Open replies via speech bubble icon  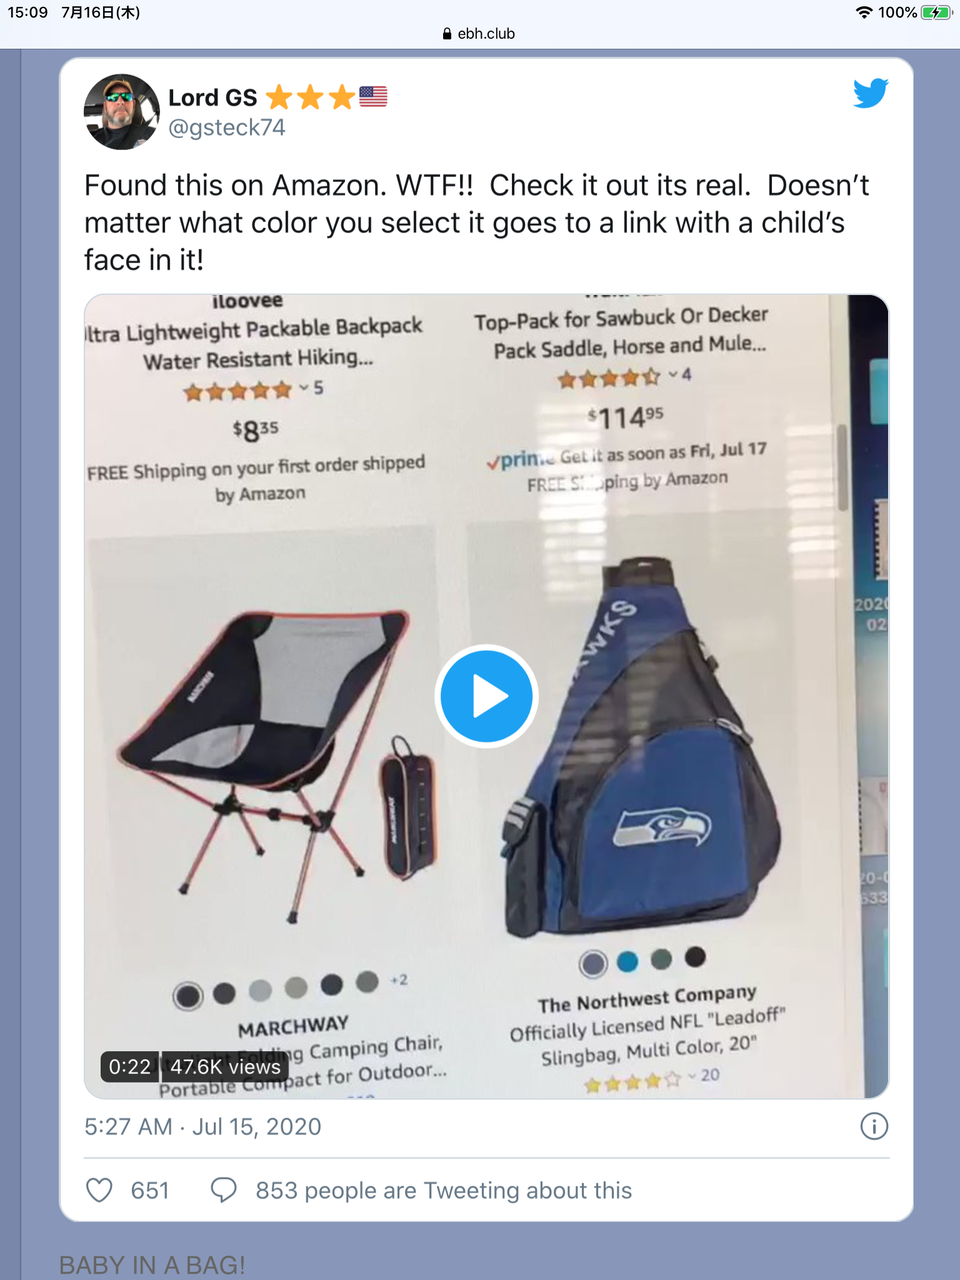[223, 1190]
